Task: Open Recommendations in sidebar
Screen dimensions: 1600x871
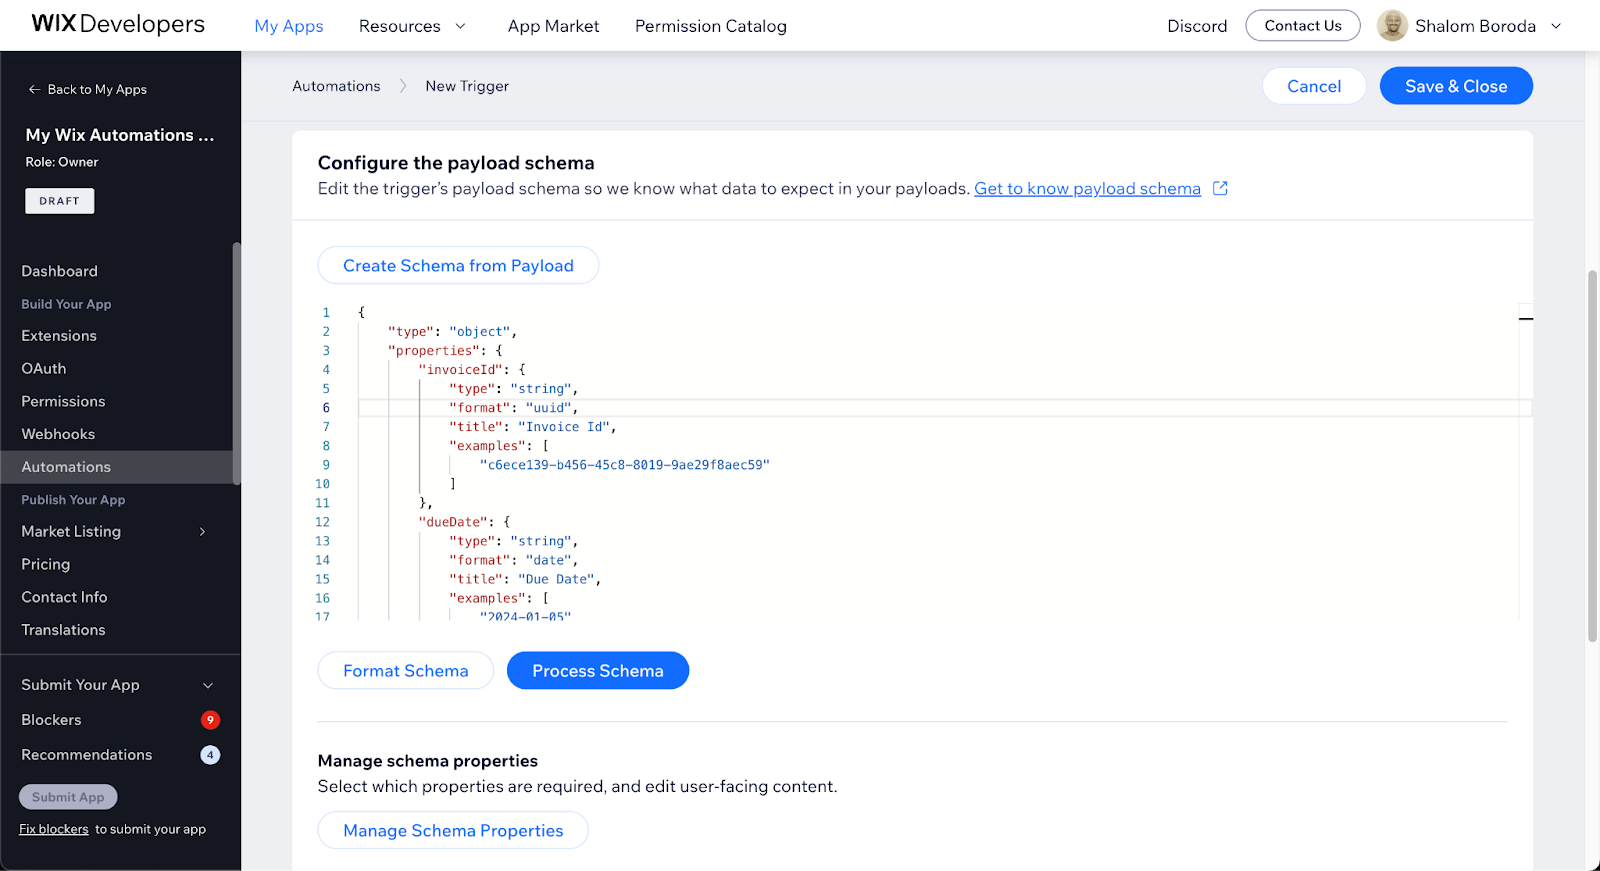Action: [87, 755]
